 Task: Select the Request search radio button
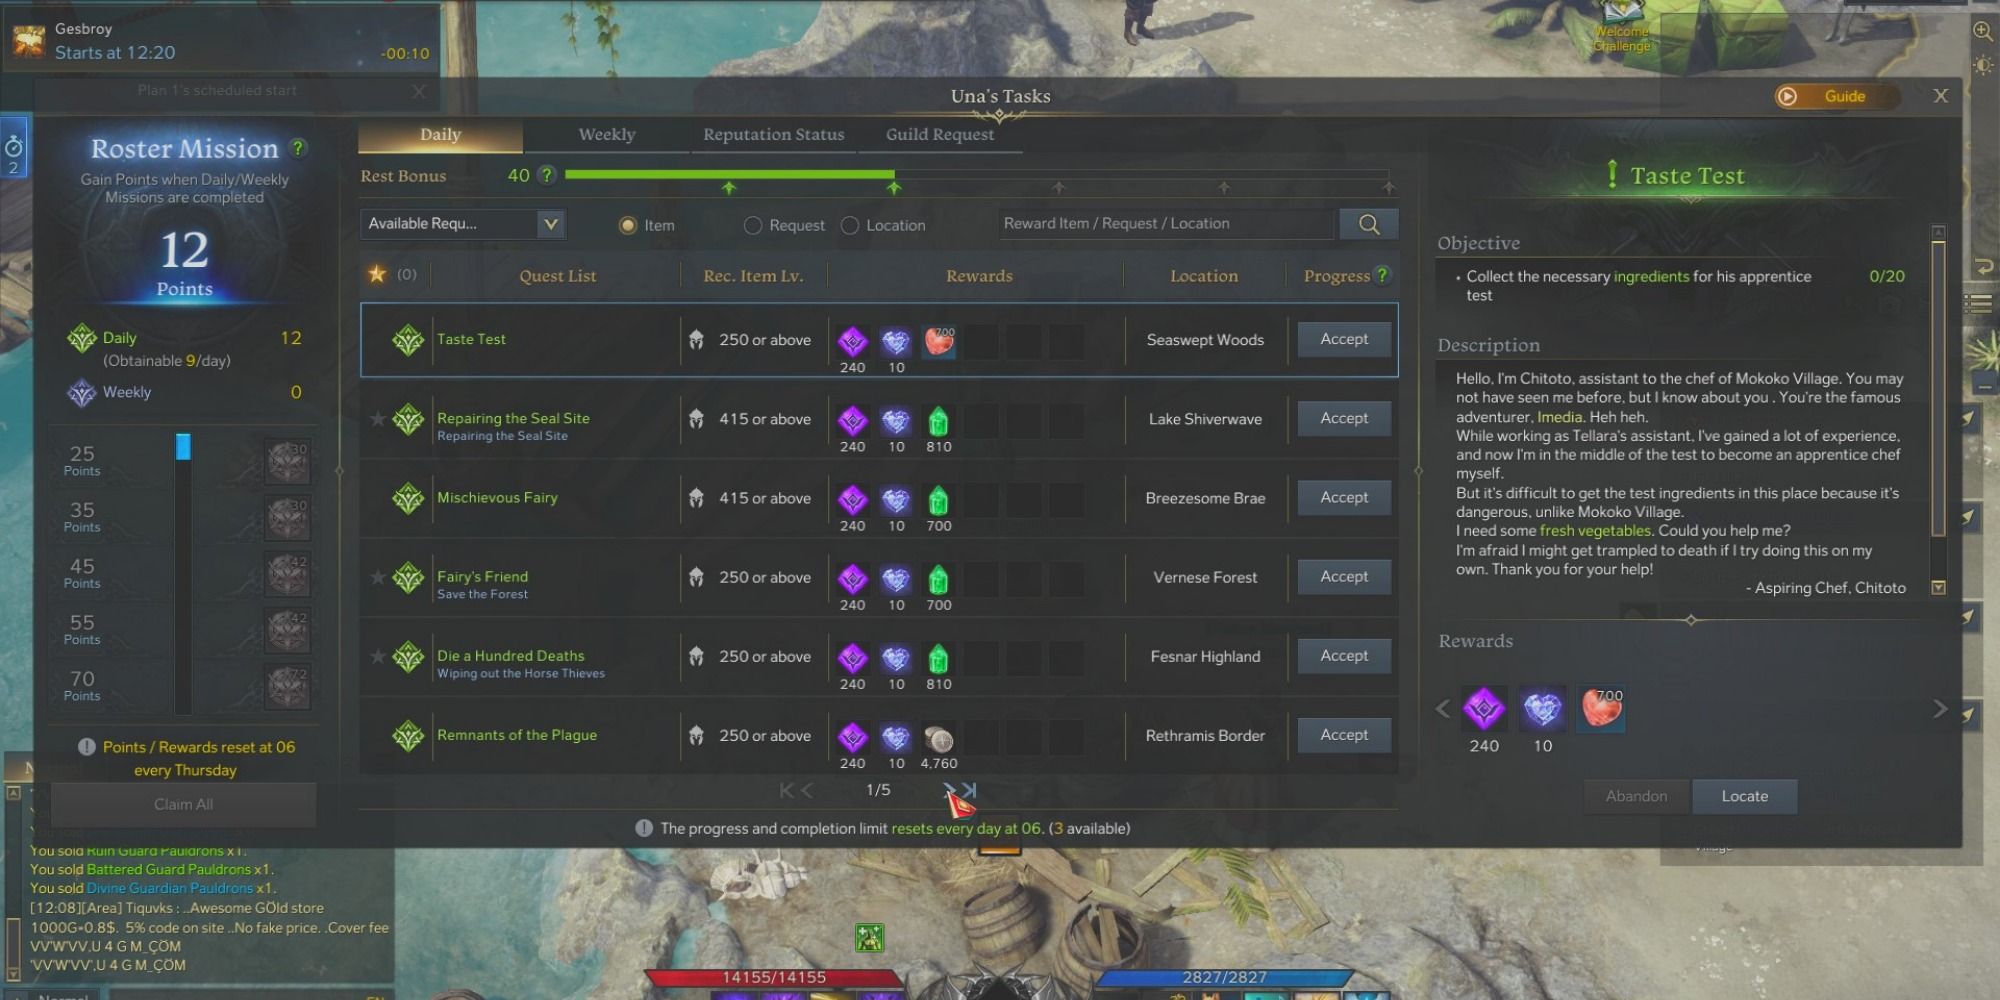(x=753, y=225)
